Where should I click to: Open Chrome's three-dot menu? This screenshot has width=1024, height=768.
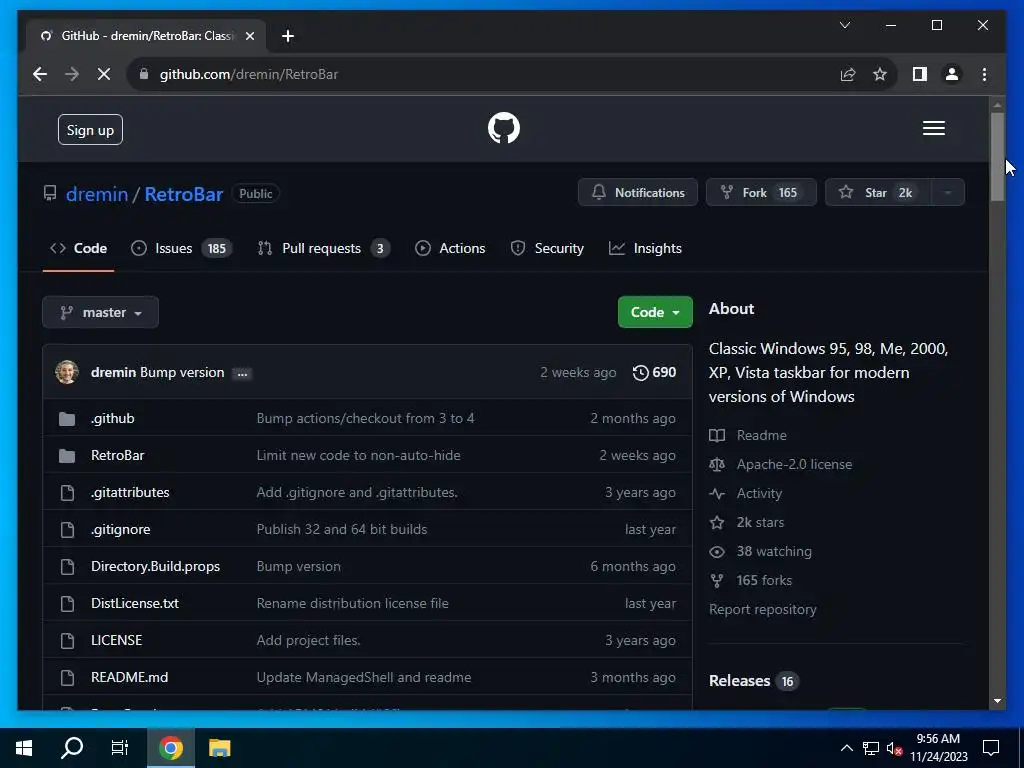pyautogui.click(x=984, y=74)
